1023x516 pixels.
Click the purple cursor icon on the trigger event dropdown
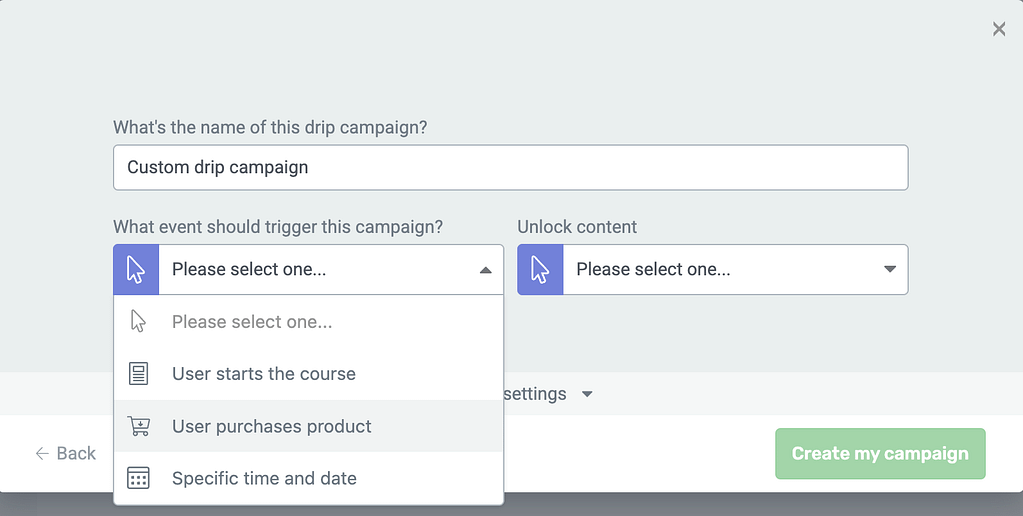click(x=136, y=269)
